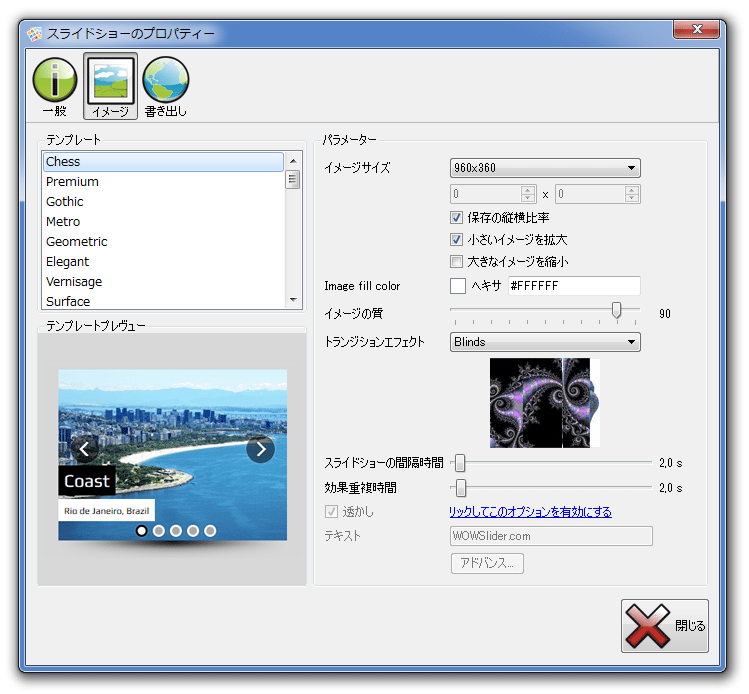This screenshot has width=749, height=694.
Task: Select the Premium template
Action: pos(163,182)
